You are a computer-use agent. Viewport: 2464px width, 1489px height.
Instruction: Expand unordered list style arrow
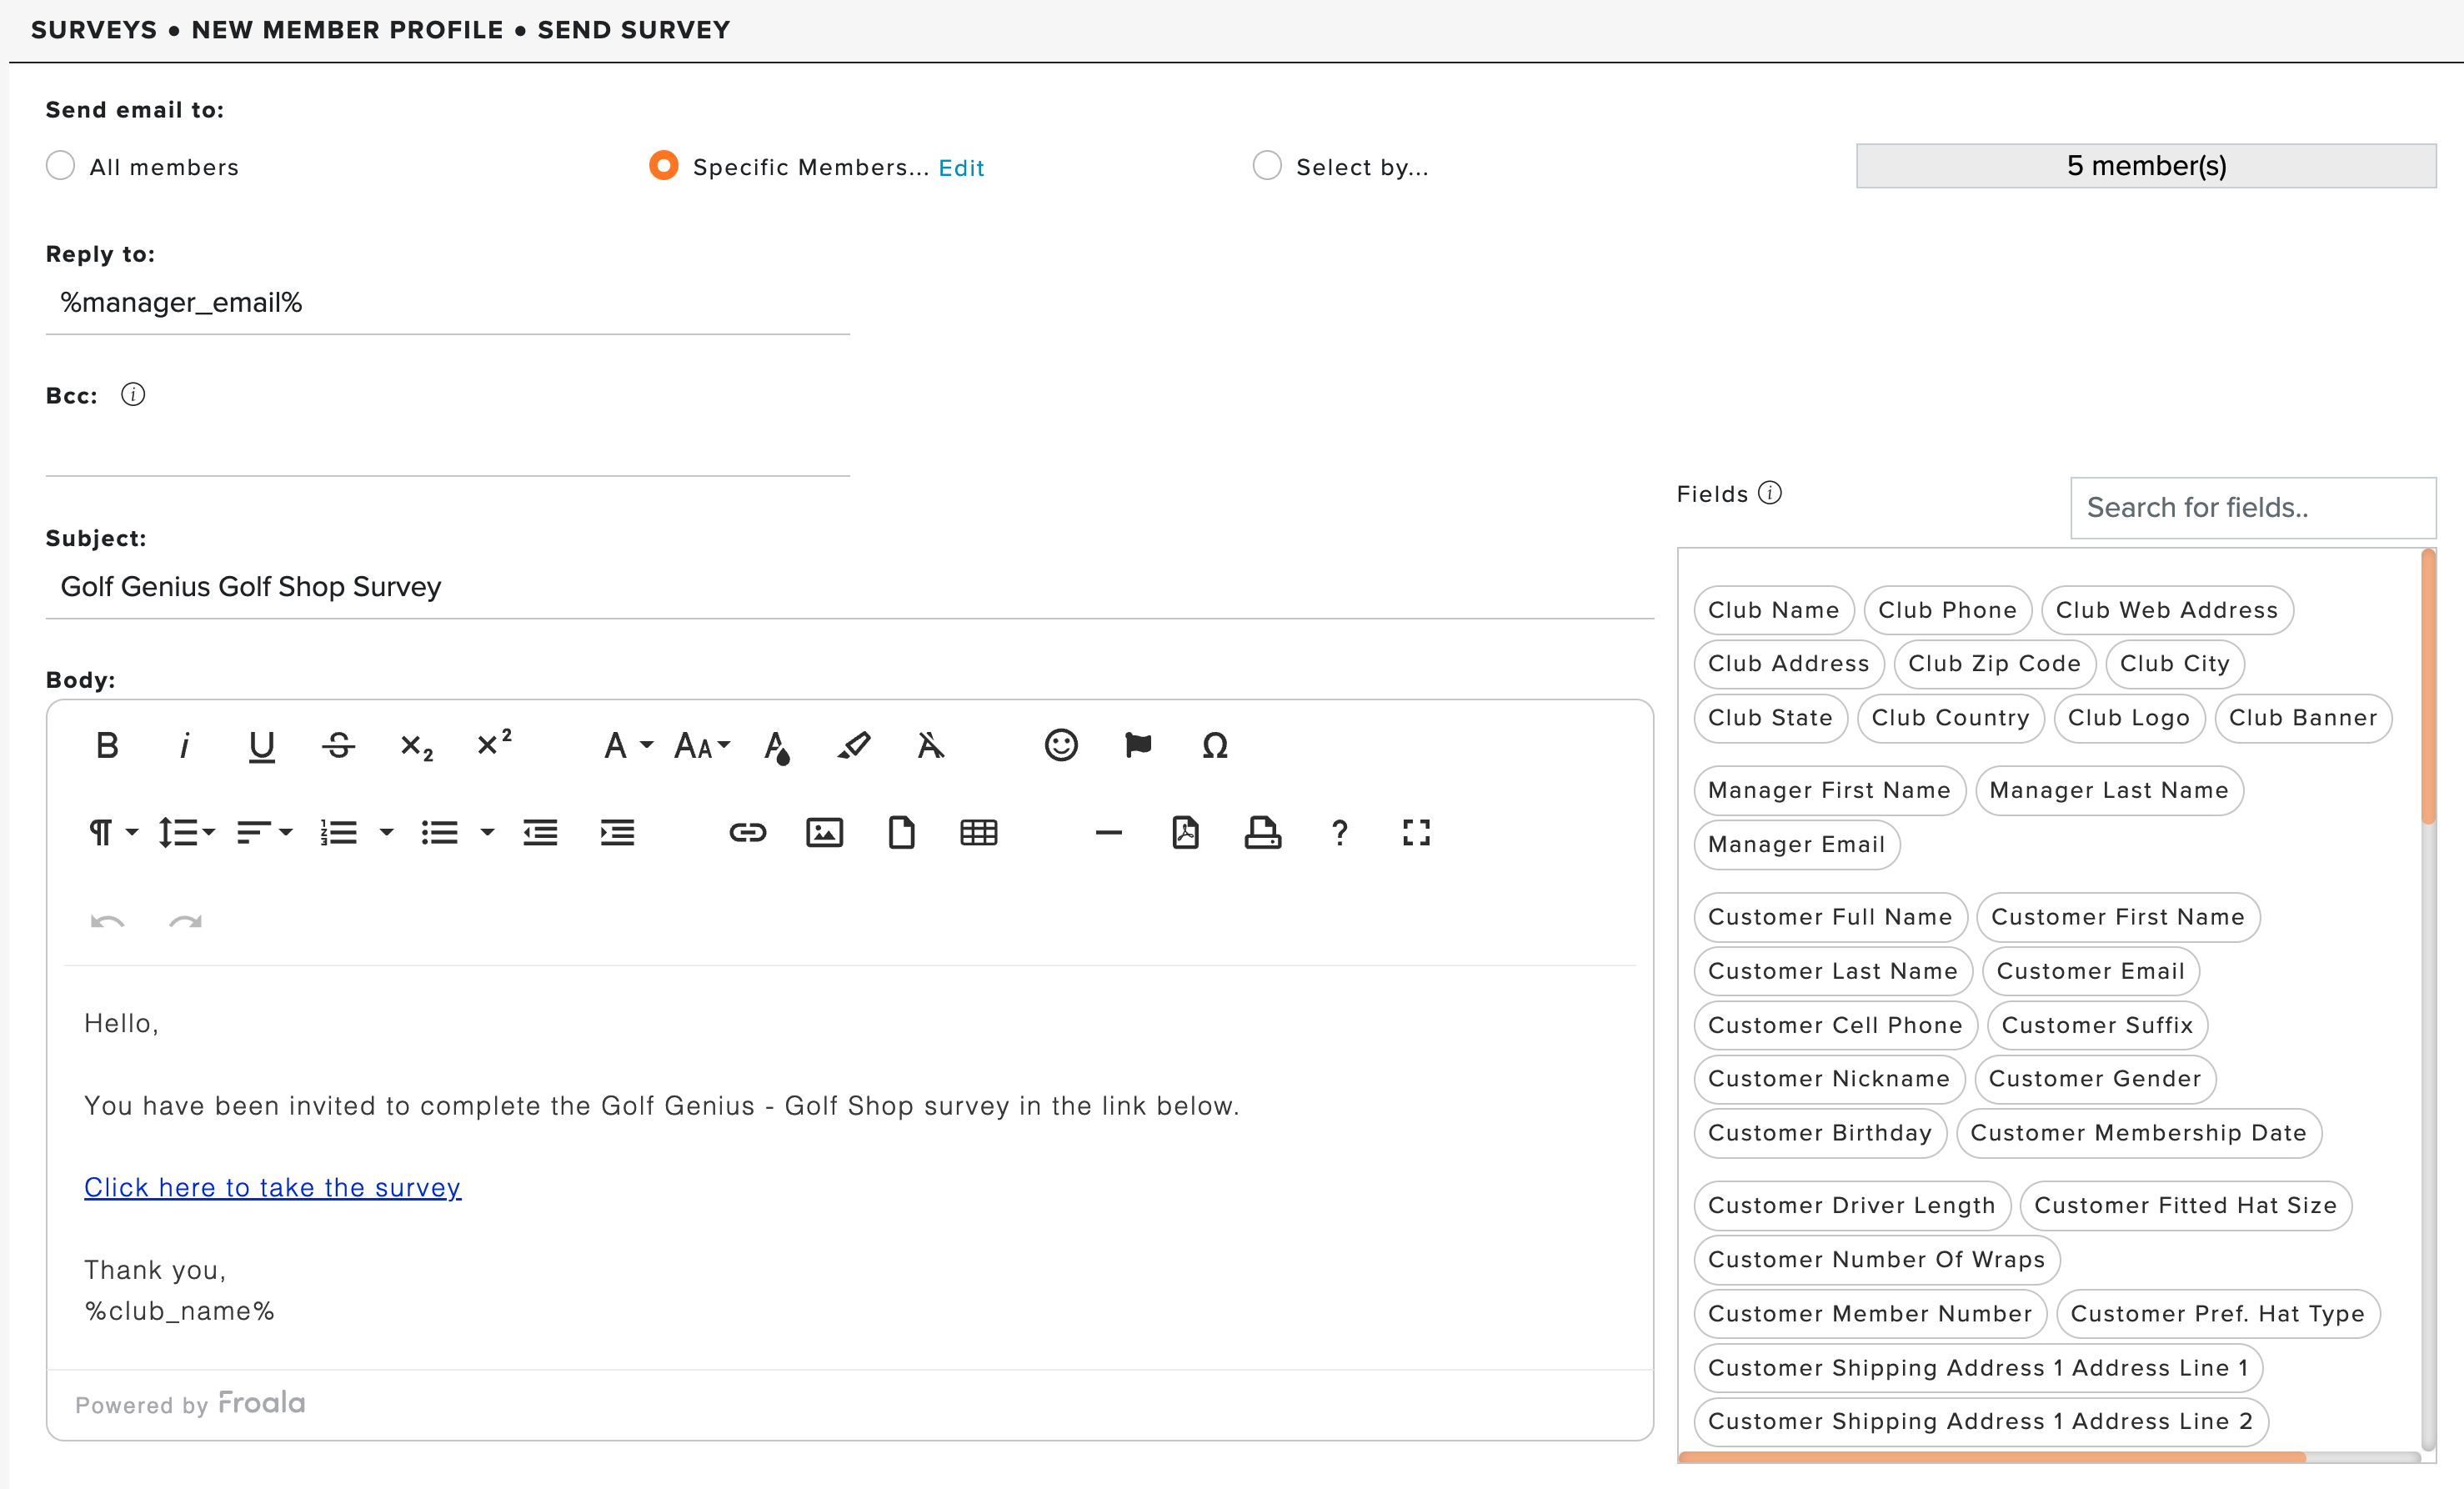(x=487, y=833)
